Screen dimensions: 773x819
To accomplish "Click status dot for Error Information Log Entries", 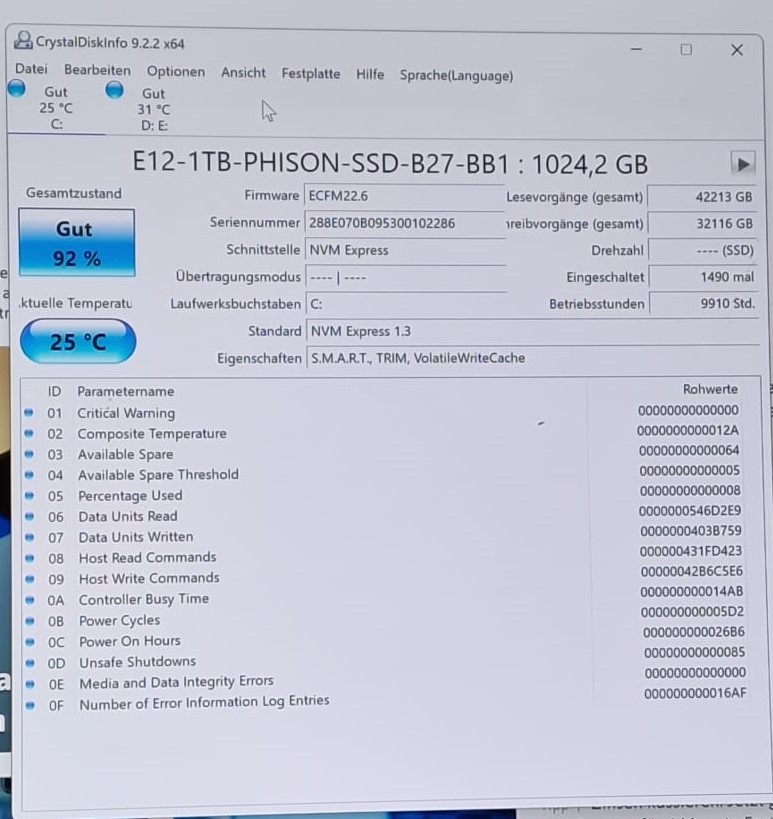I will coord(30,705).
